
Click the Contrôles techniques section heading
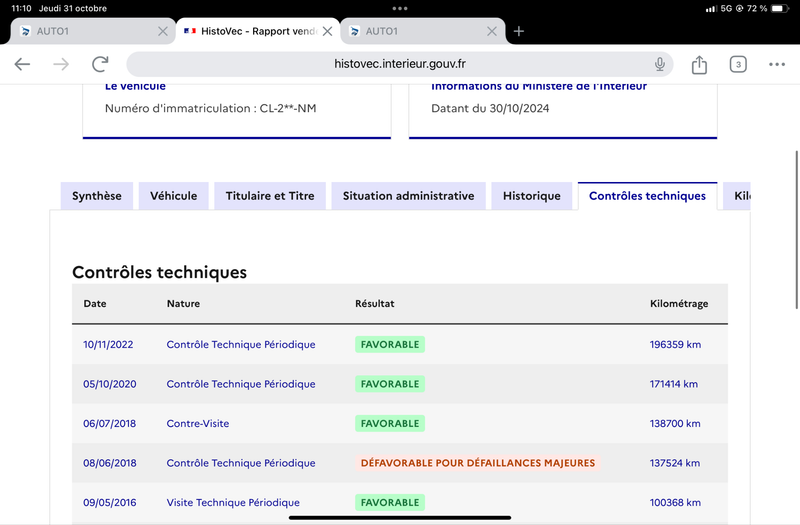click(159, 272)
